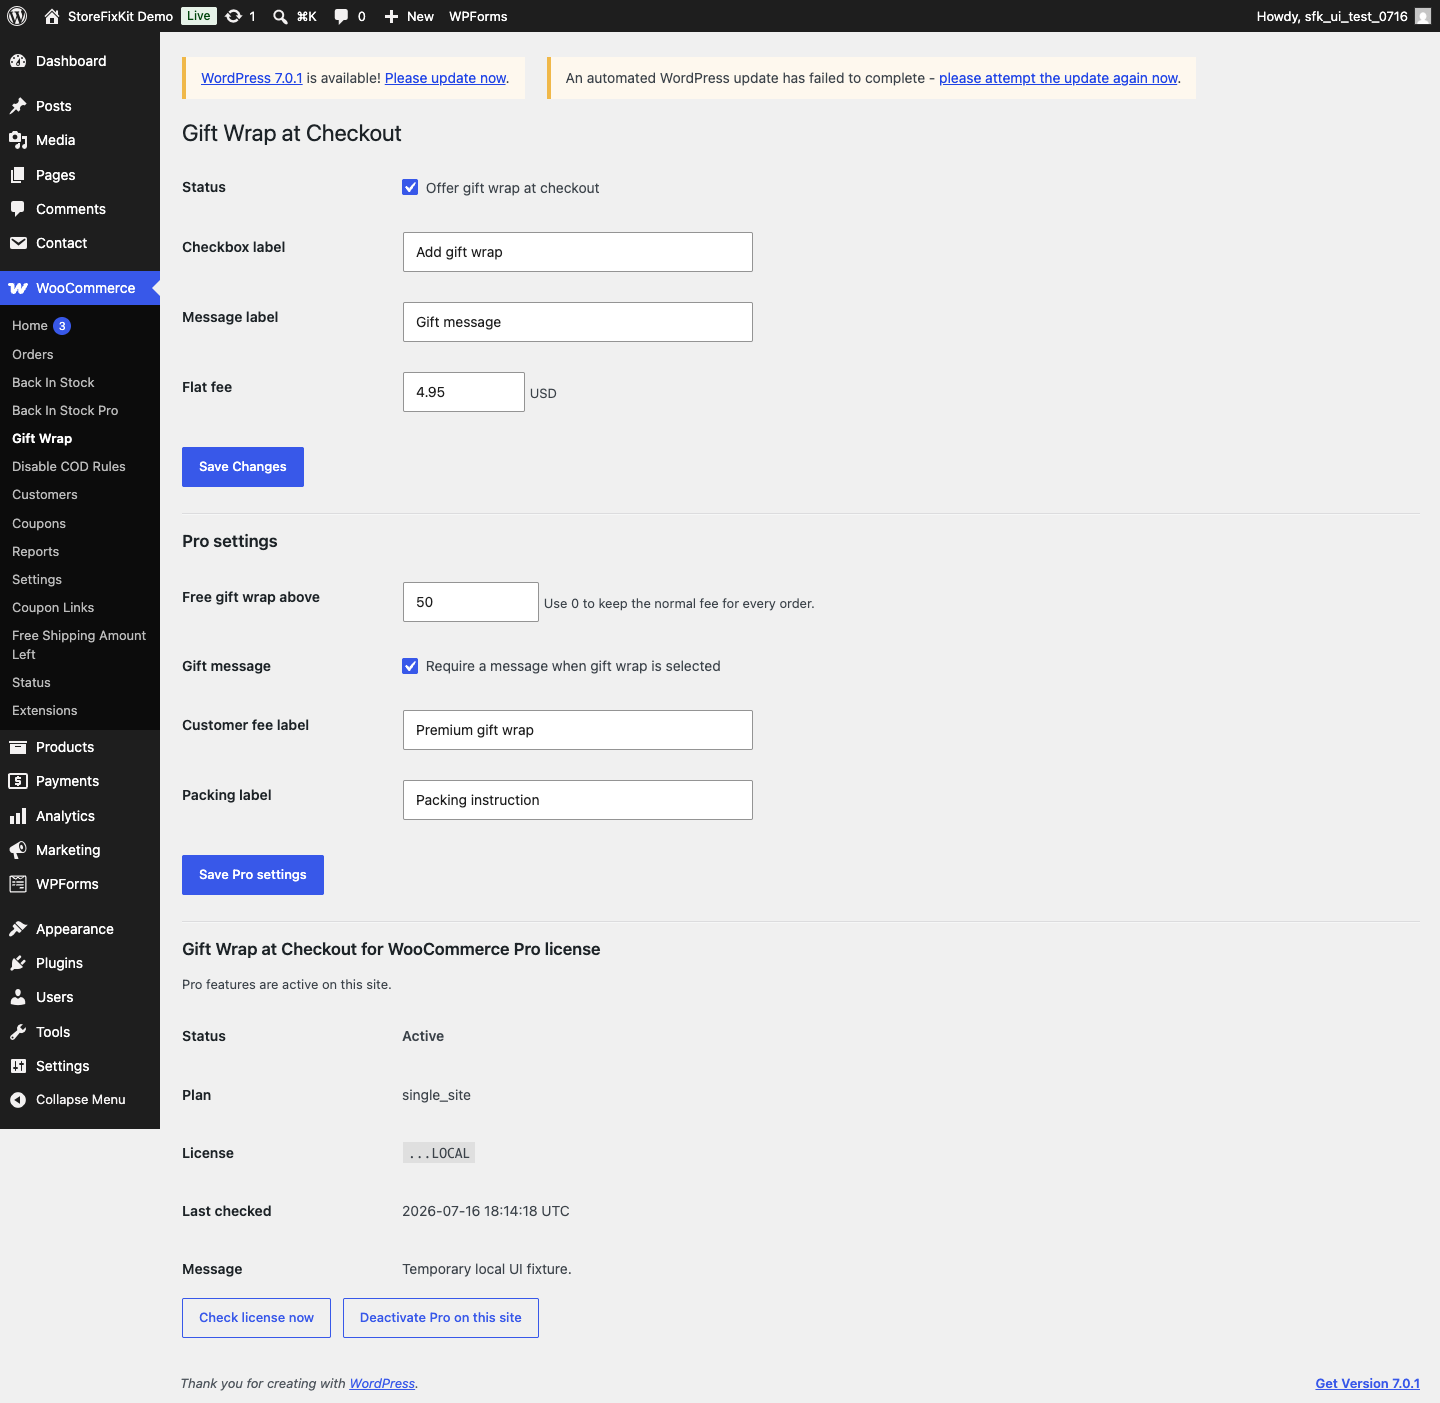Click the Marketing megaphone icon
Image resolution: width=1440 pixels, height=1403 pixels.
pyautogui.click(x=18, y=850)
